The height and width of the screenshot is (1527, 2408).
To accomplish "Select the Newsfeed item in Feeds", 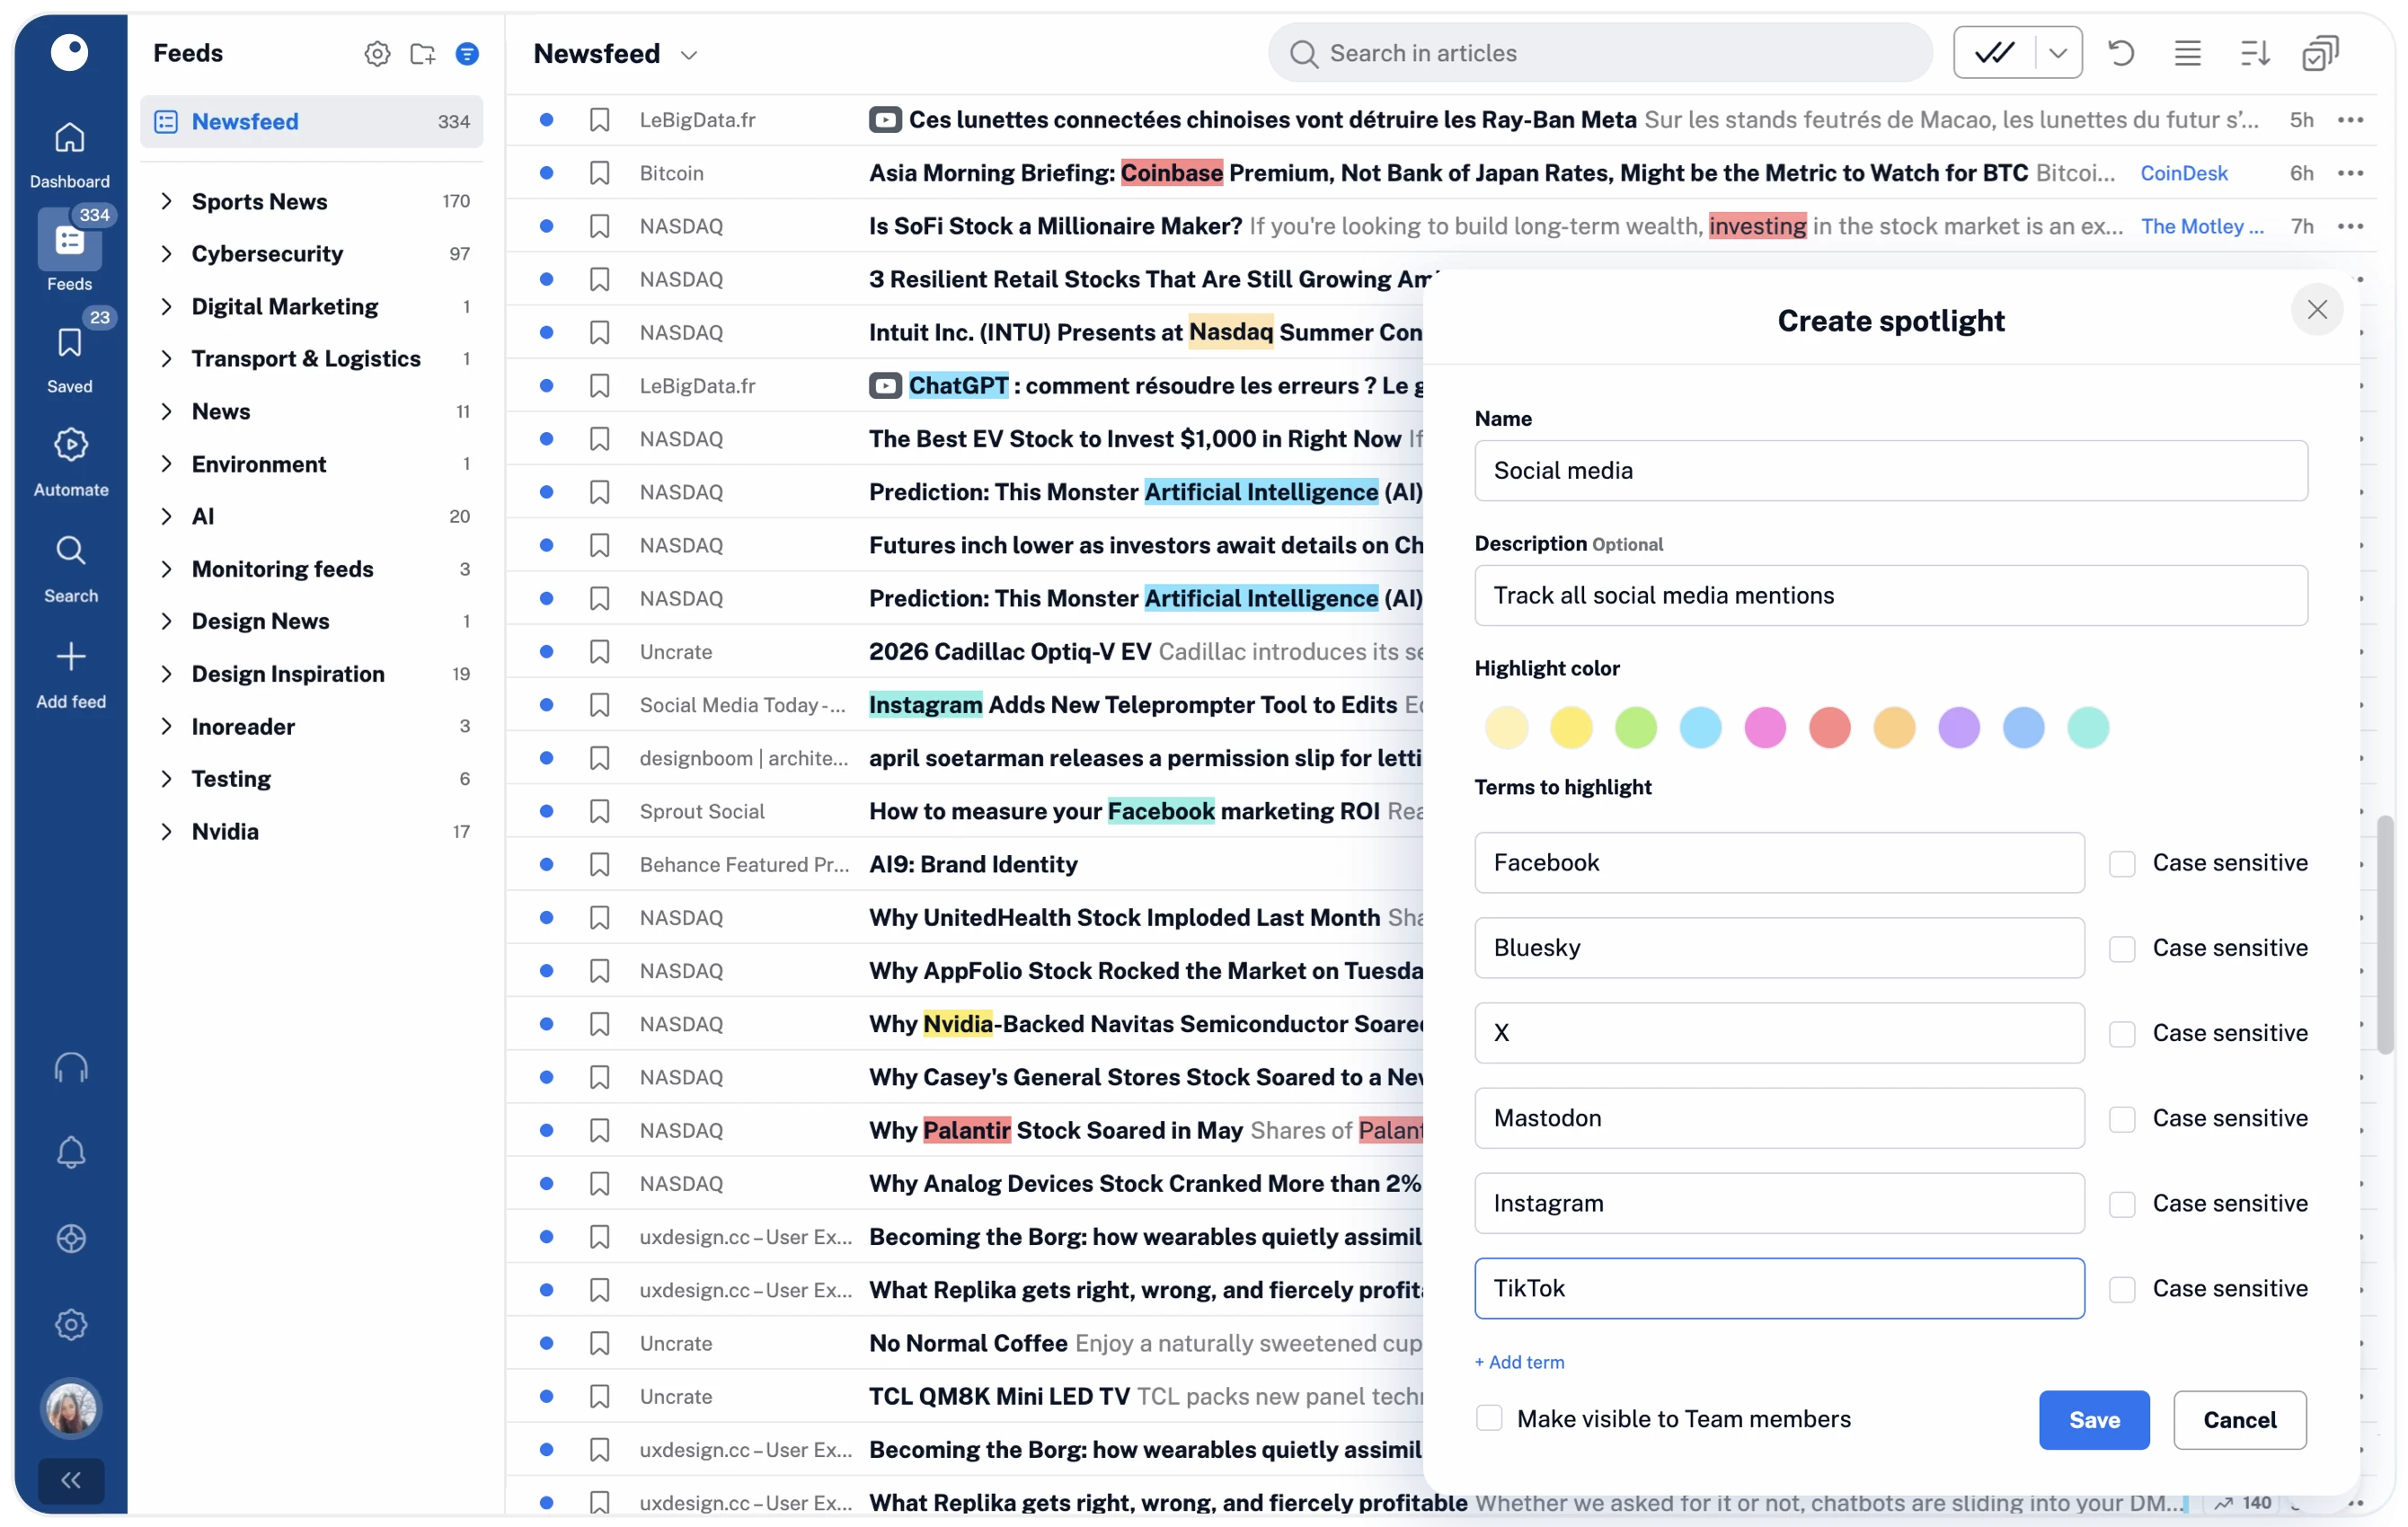I will tap(311, 121).
